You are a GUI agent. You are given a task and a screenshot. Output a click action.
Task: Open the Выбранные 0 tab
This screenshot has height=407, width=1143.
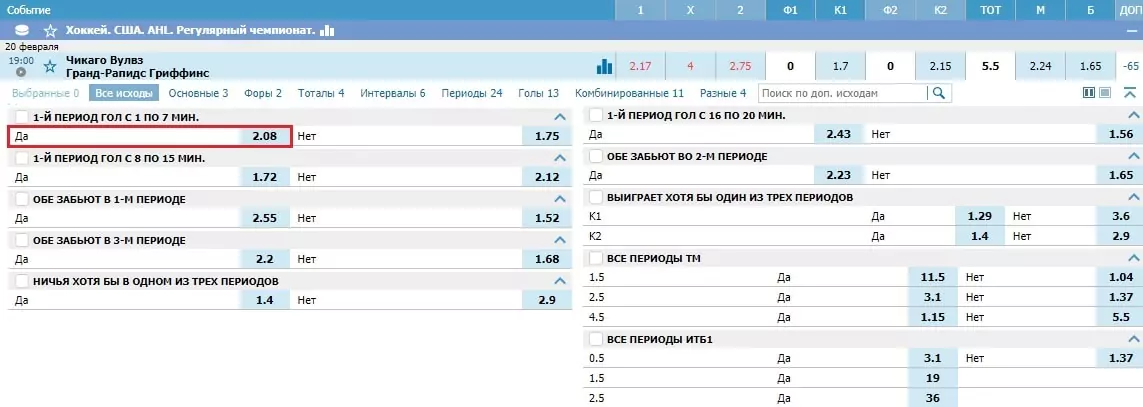[x=45, y=93]
